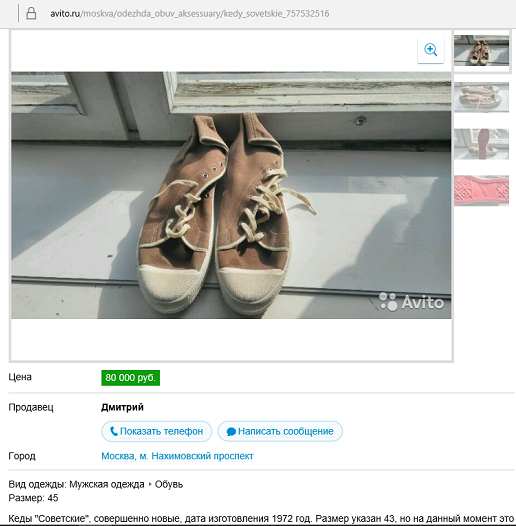Click the padlock site security icon
Viewport: 516px width, 526px height.
[x=31, y=14]
